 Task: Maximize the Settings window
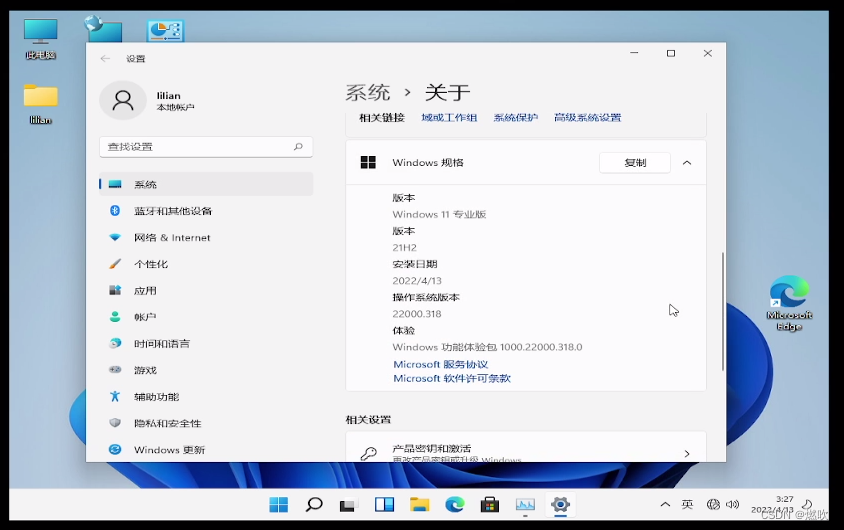(x=671, y=53)
